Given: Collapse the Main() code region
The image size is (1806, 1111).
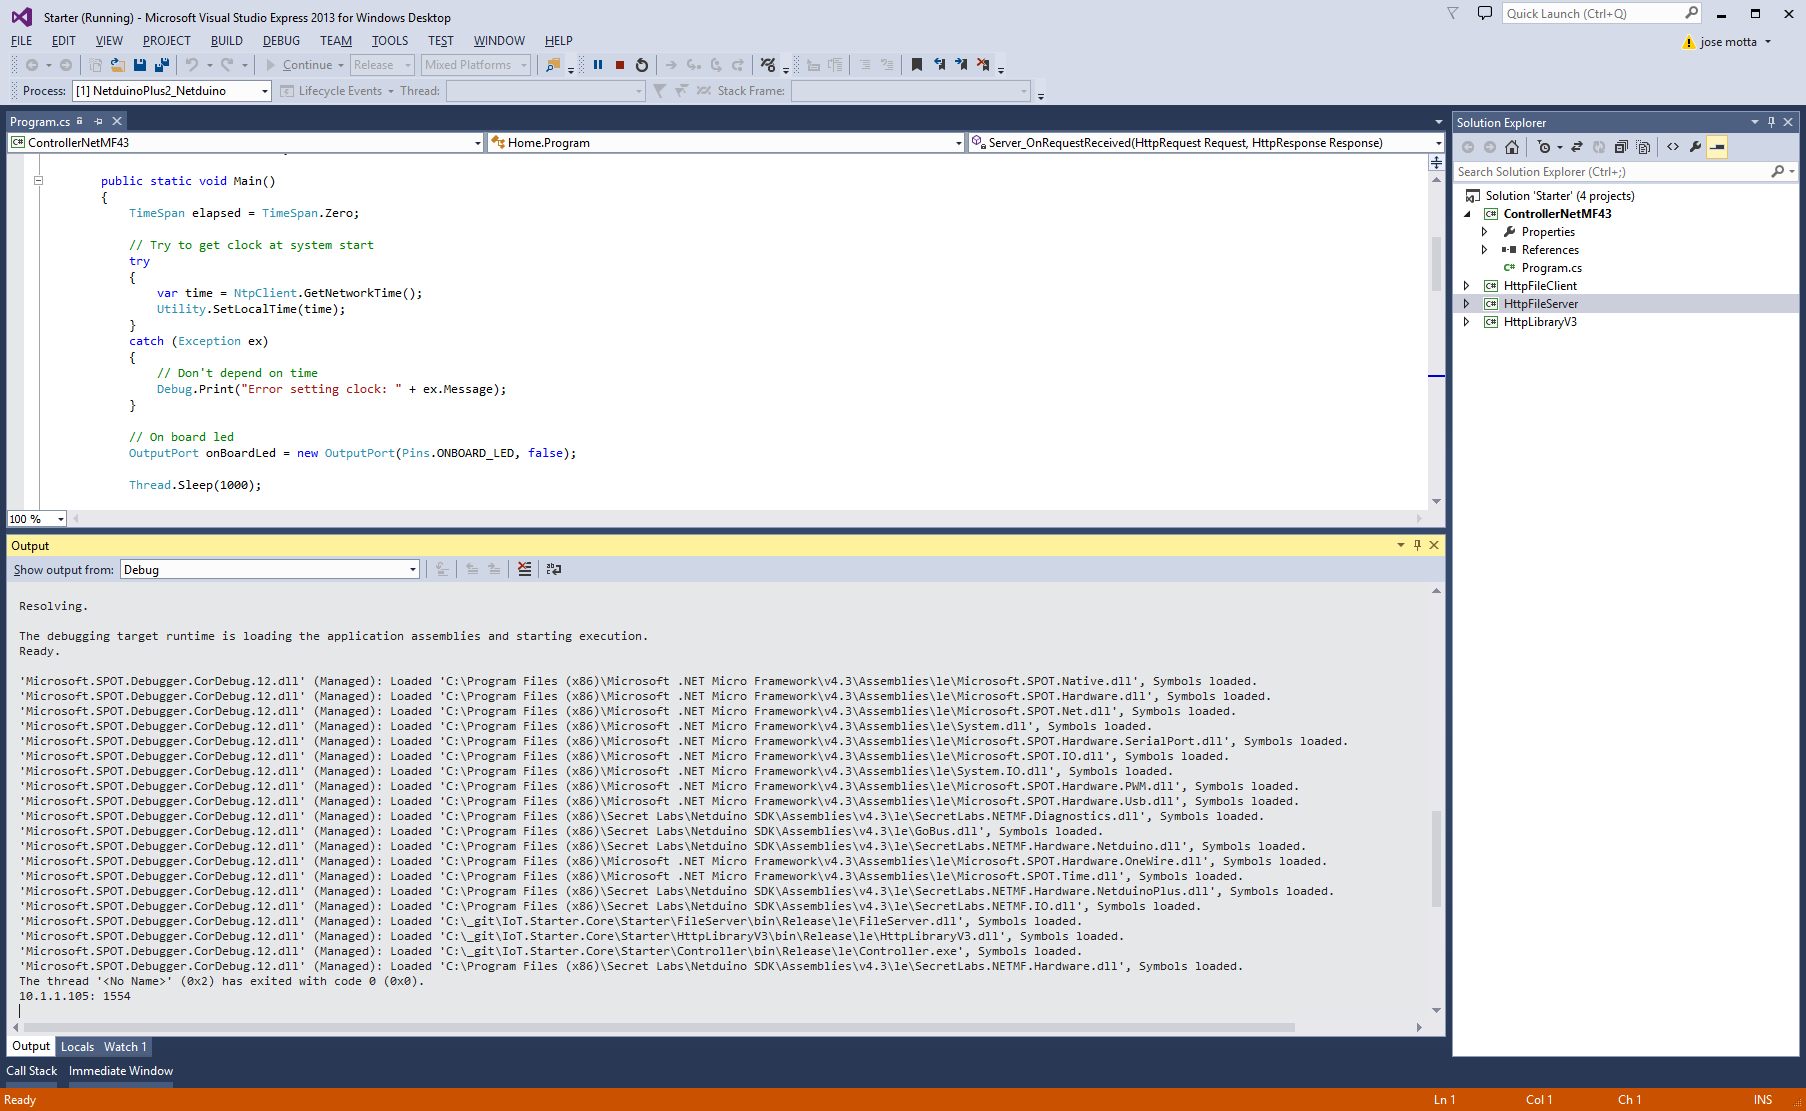Looking at the screenshot, I should click(x=38, y=181).
